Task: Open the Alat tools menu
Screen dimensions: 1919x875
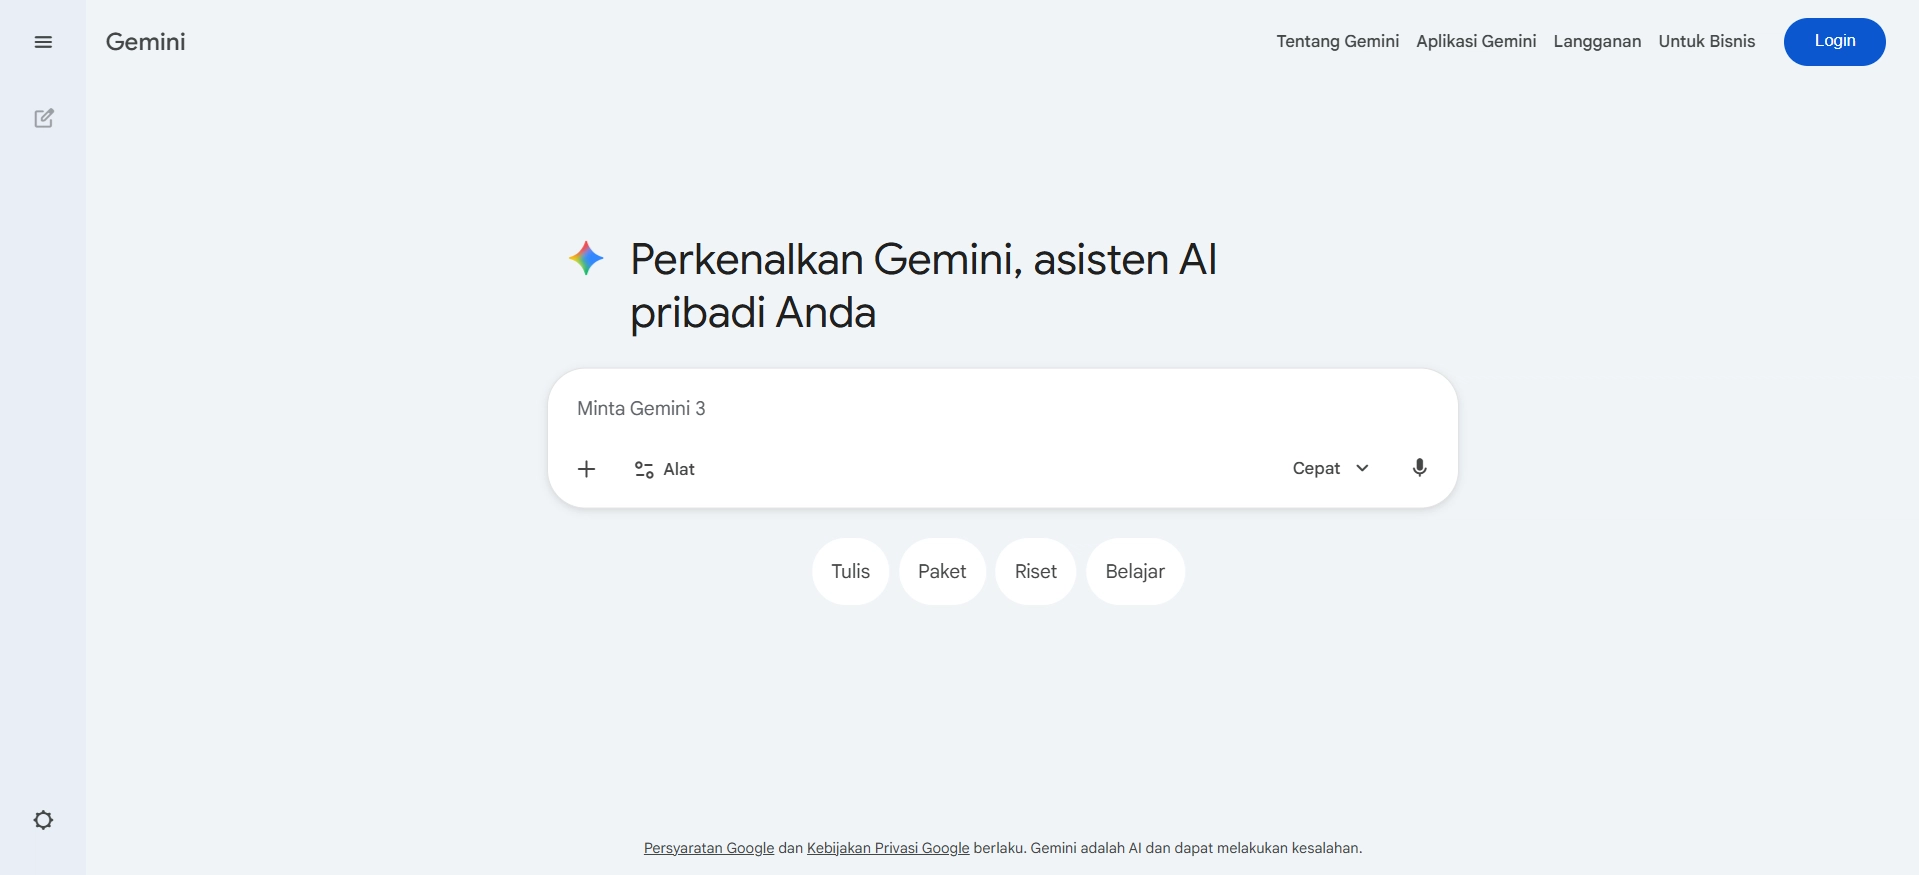Action: tap(664, 468)
